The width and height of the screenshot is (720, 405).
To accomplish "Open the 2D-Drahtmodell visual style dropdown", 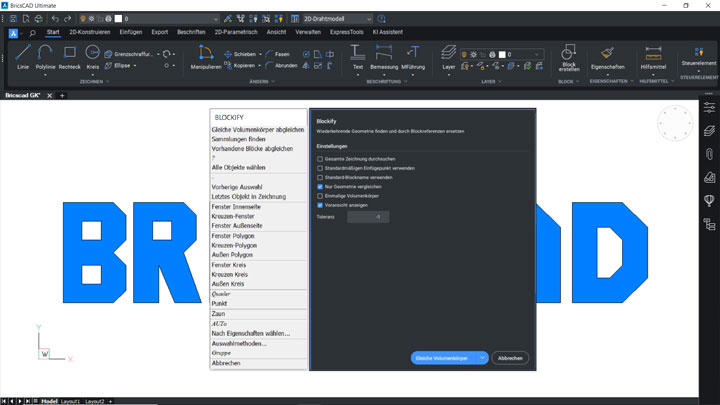I will tap(337, 19).
